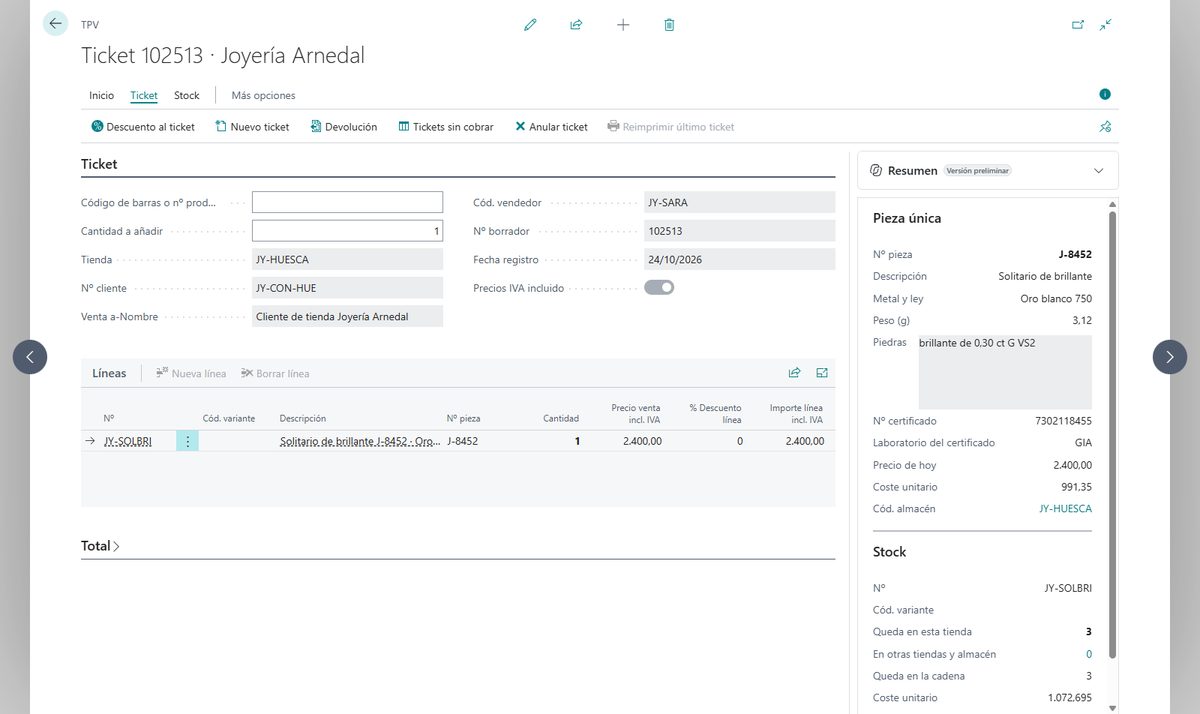The width and height of the screenshot is (1200, 714).
Task: Click the Cód. vendedor field JY-SARA
Action: [x=739, y=203]
